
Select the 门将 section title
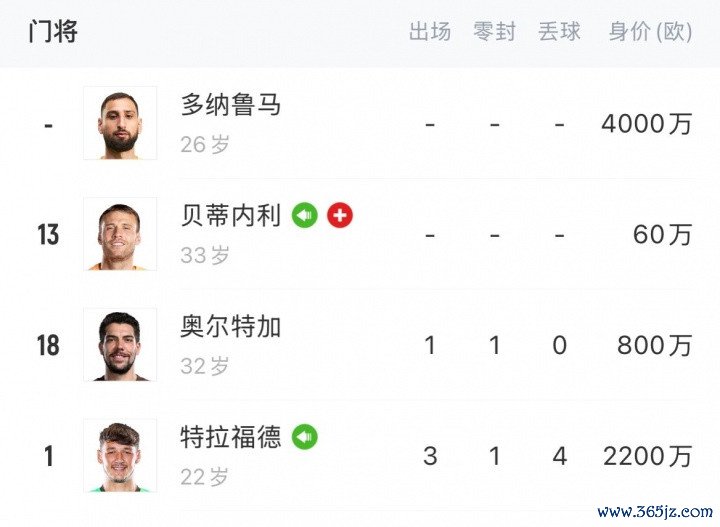[53, 32]
